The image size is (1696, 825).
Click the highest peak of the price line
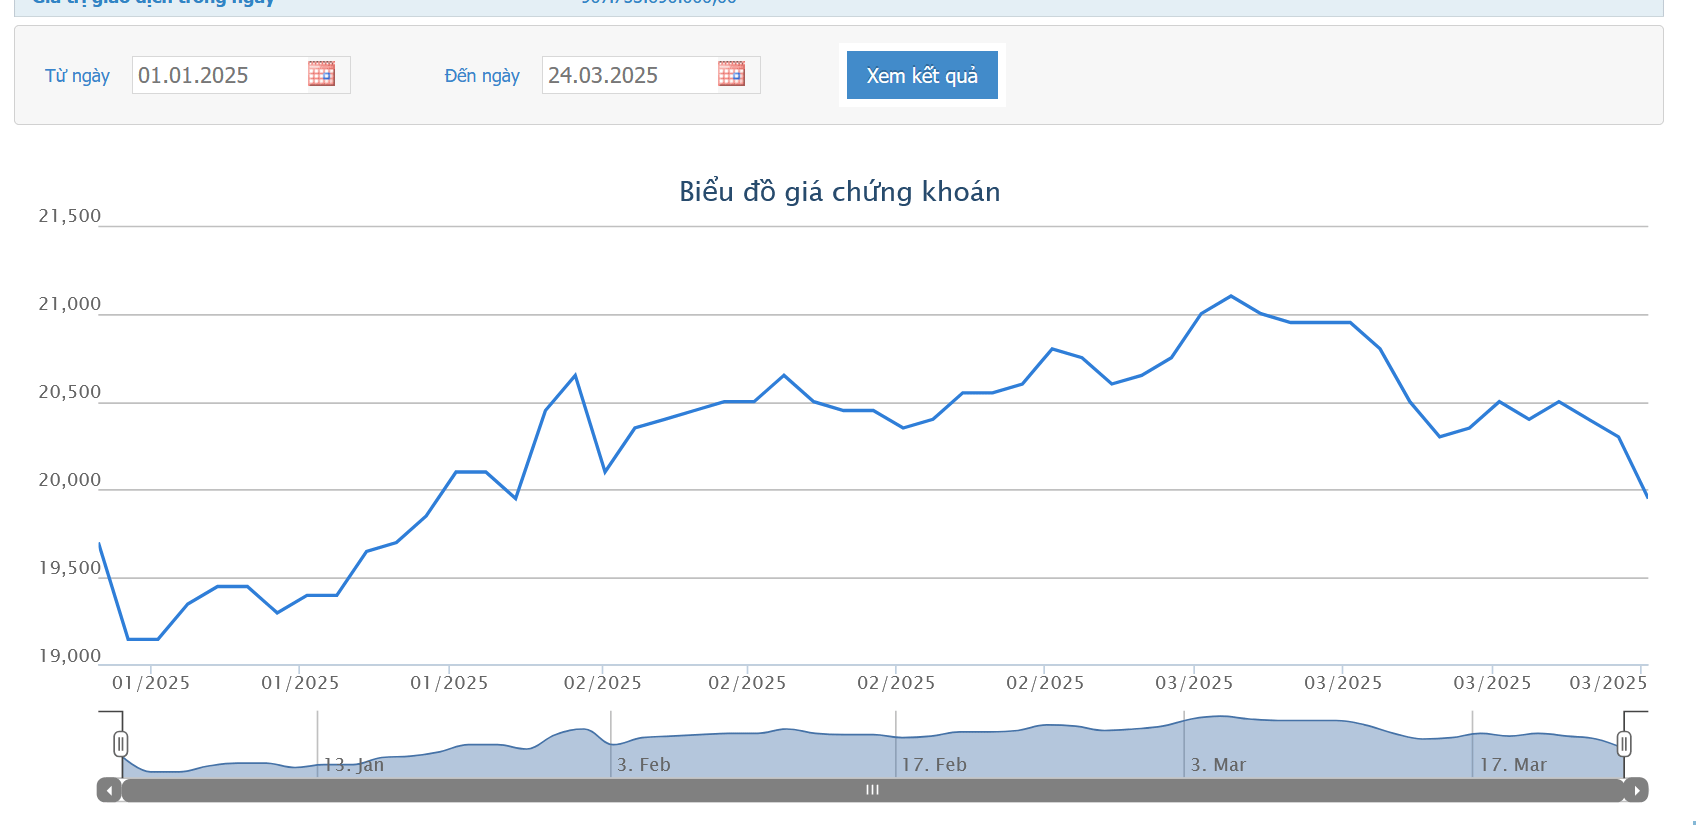pyautogui.click(x=1231, y=296)
